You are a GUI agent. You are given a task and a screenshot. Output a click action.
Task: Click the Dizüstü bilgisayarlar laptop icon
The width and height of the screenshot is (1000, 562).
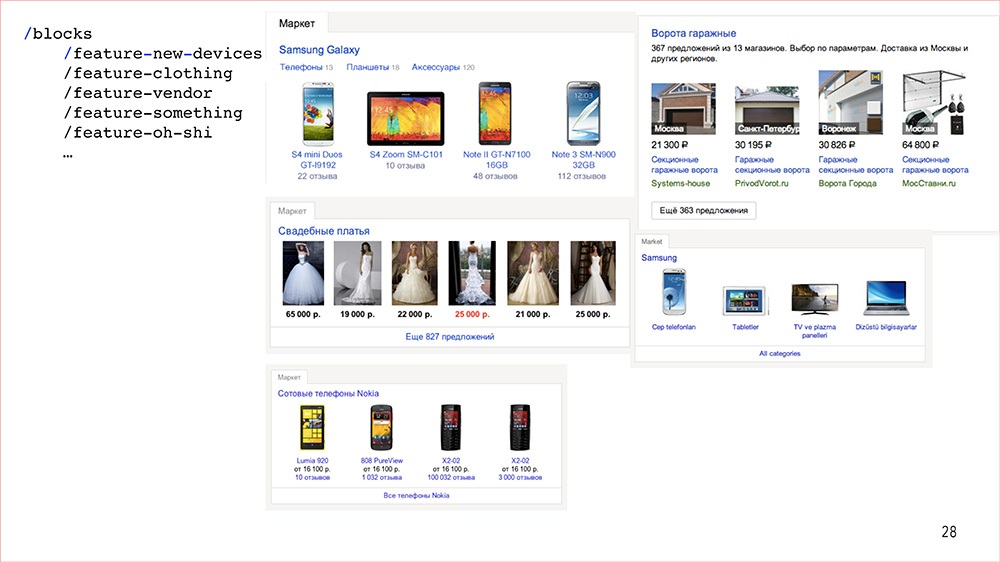point(886,298)
